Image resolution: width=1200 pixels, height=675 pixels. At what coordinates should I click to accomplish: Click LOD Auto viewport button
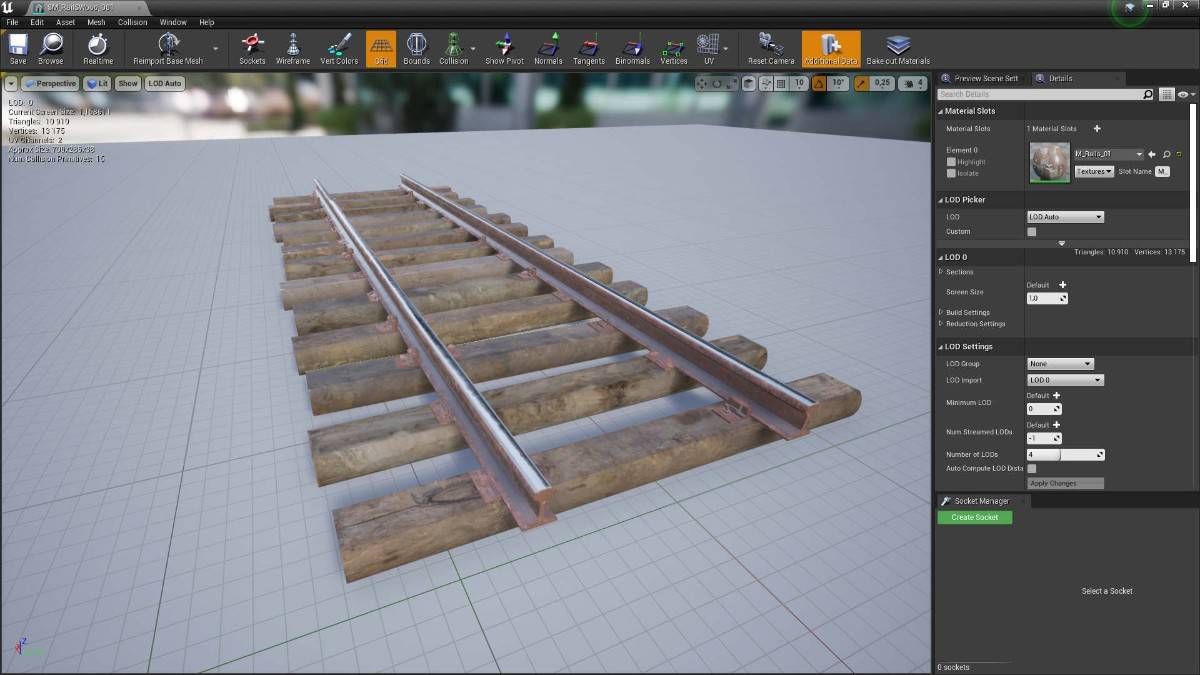point(165,84)
